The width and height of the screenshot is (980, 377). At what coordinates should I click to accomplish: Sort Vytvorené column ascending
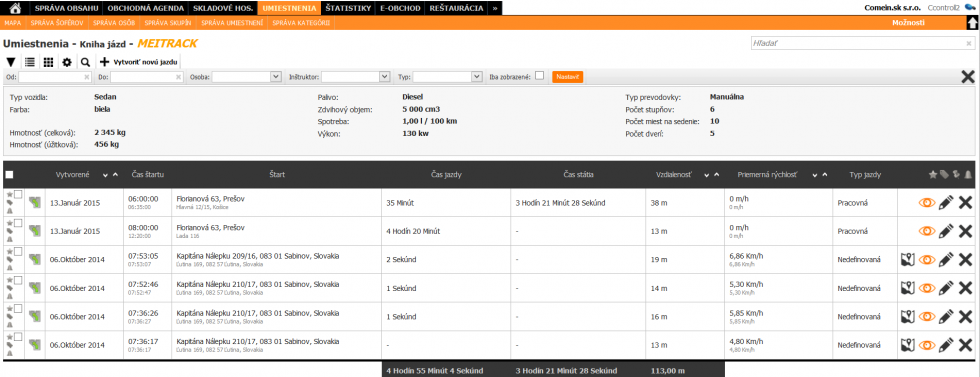(115, 175)
